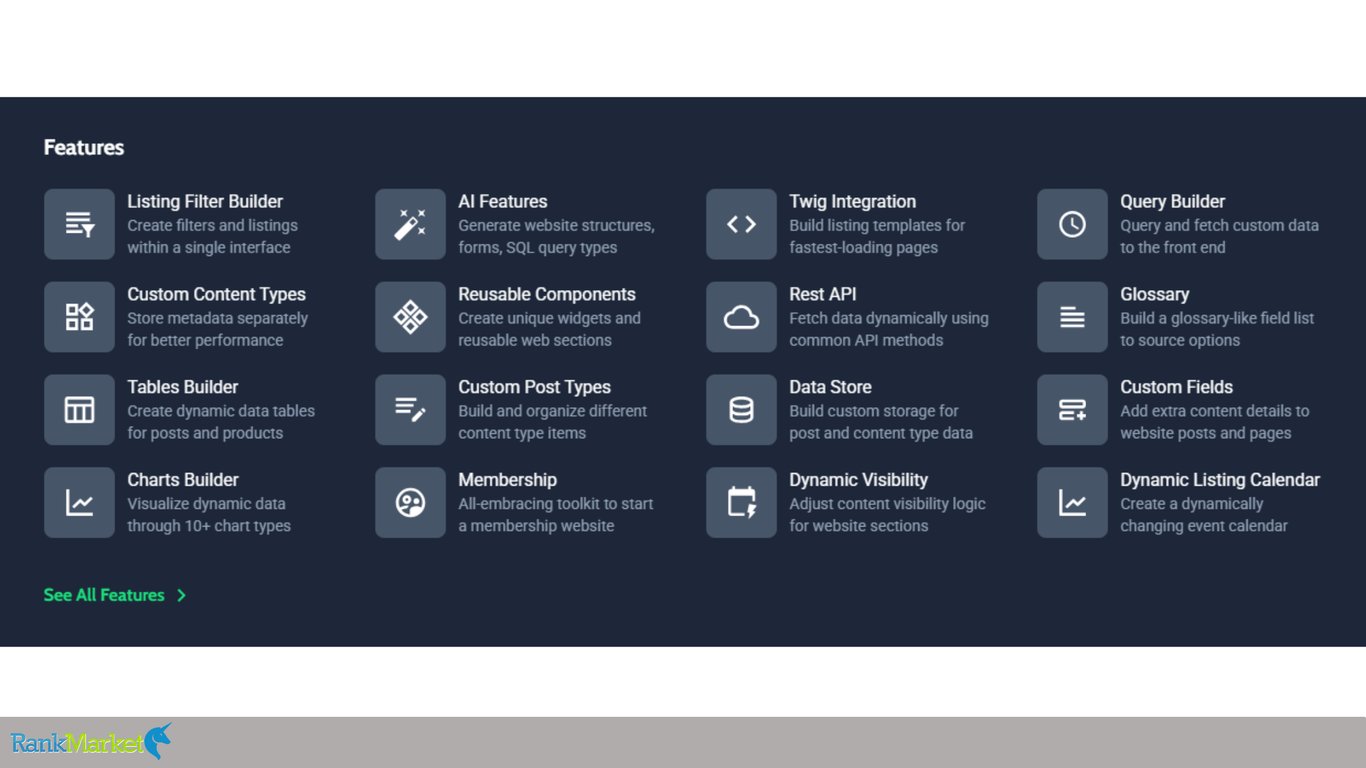1366x768 pixels.
Task: Click text 'Visualize dynamic data through 10+ chart types'
Action: tap(209, 516)
